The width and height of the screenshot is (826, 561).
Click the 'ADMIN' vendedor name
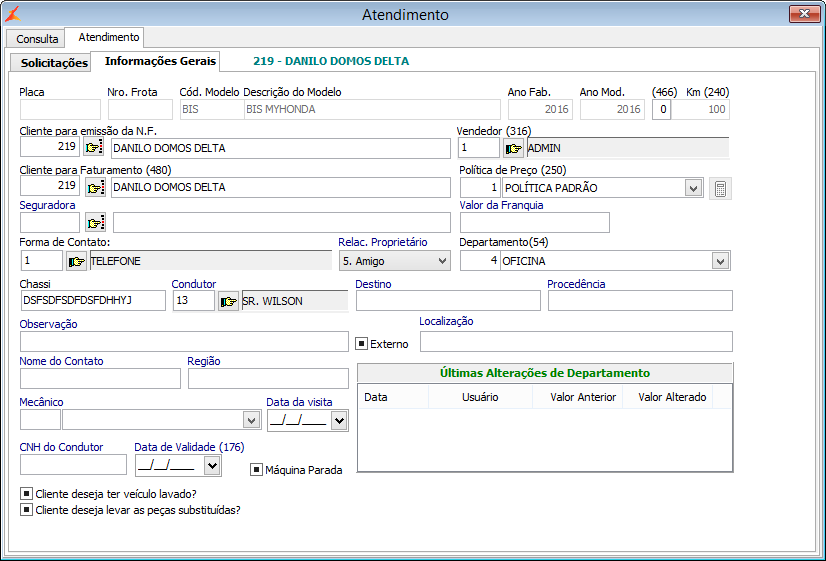[544, 149]
